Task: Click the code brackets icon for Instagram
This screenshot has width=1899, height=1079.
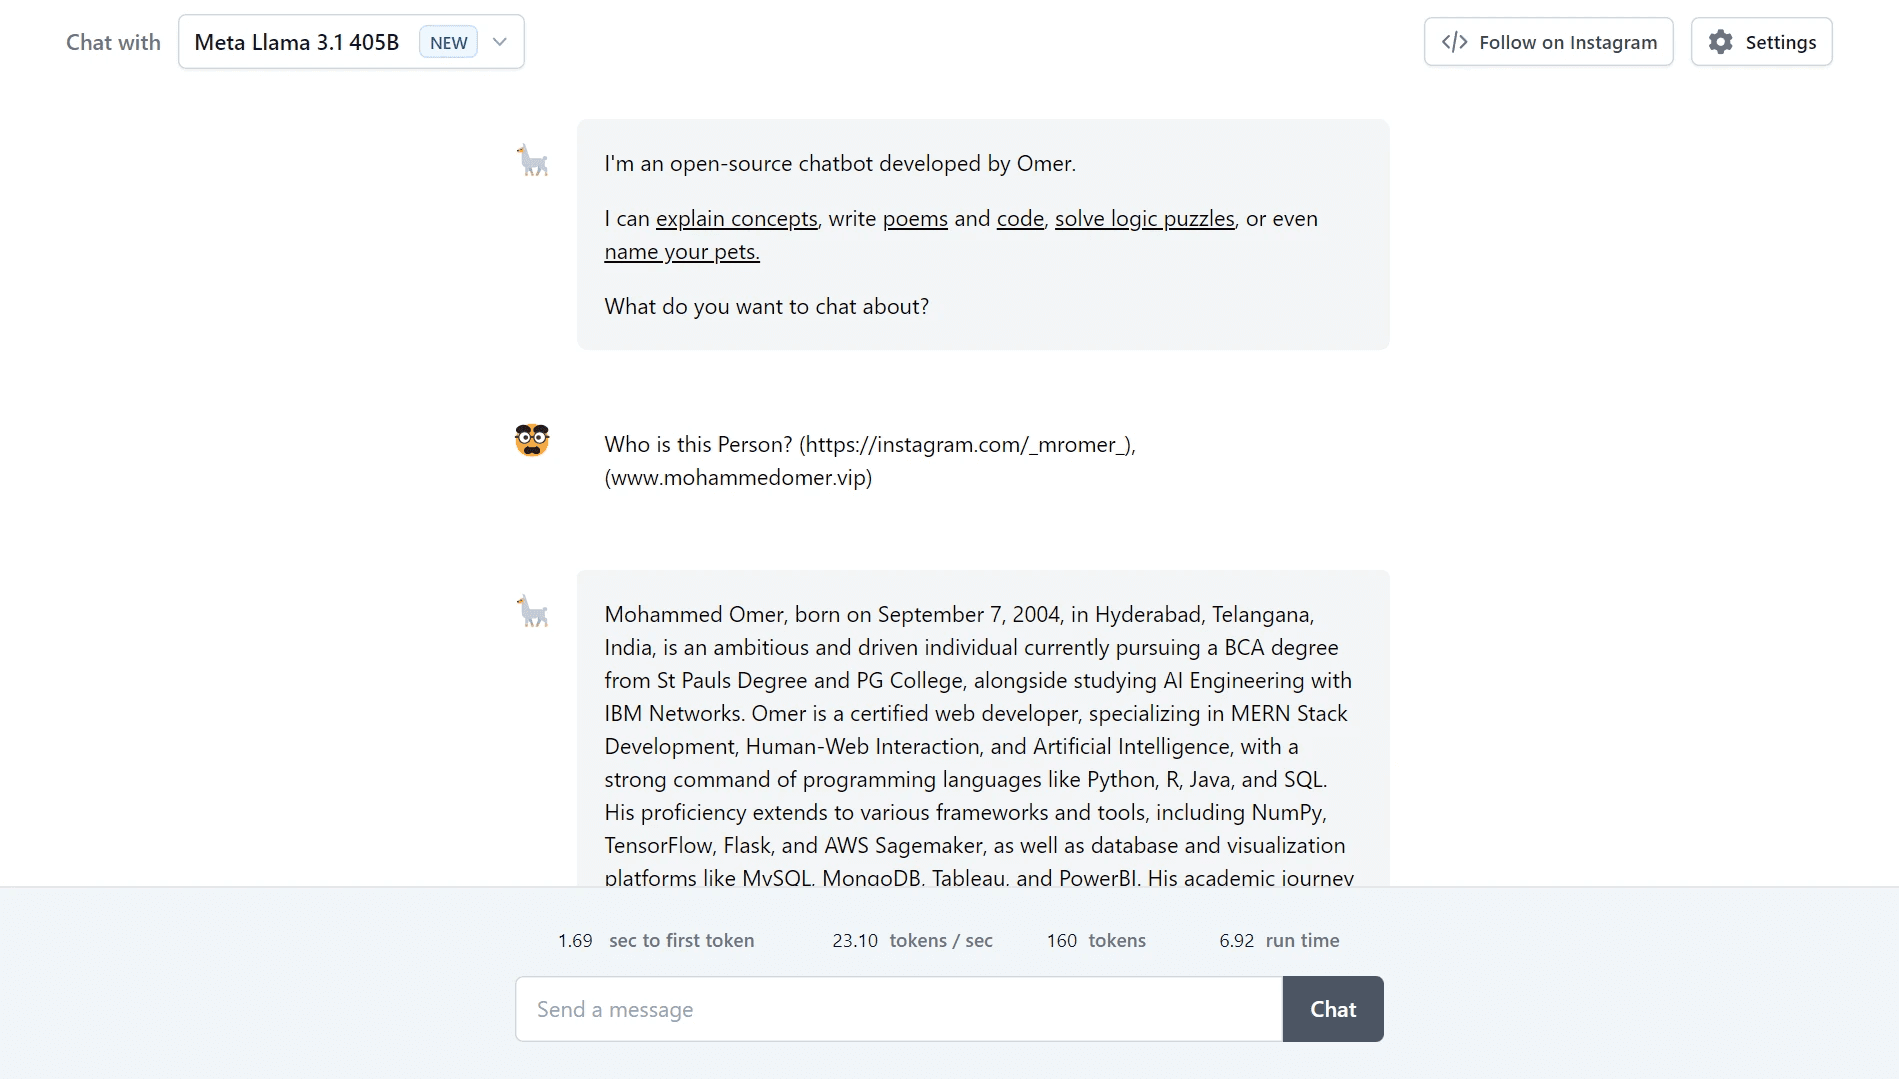Action: (1454, 42)
